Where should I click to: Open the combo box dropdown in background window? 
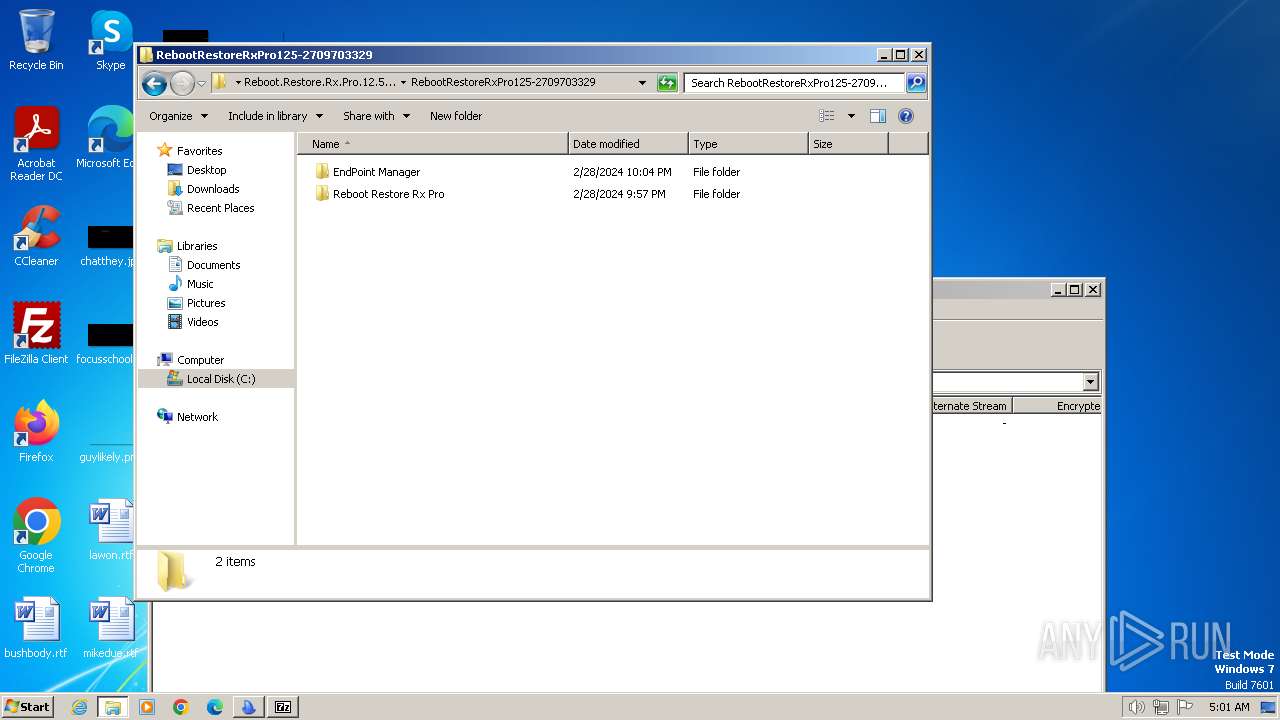click(x=1090, y=382)
